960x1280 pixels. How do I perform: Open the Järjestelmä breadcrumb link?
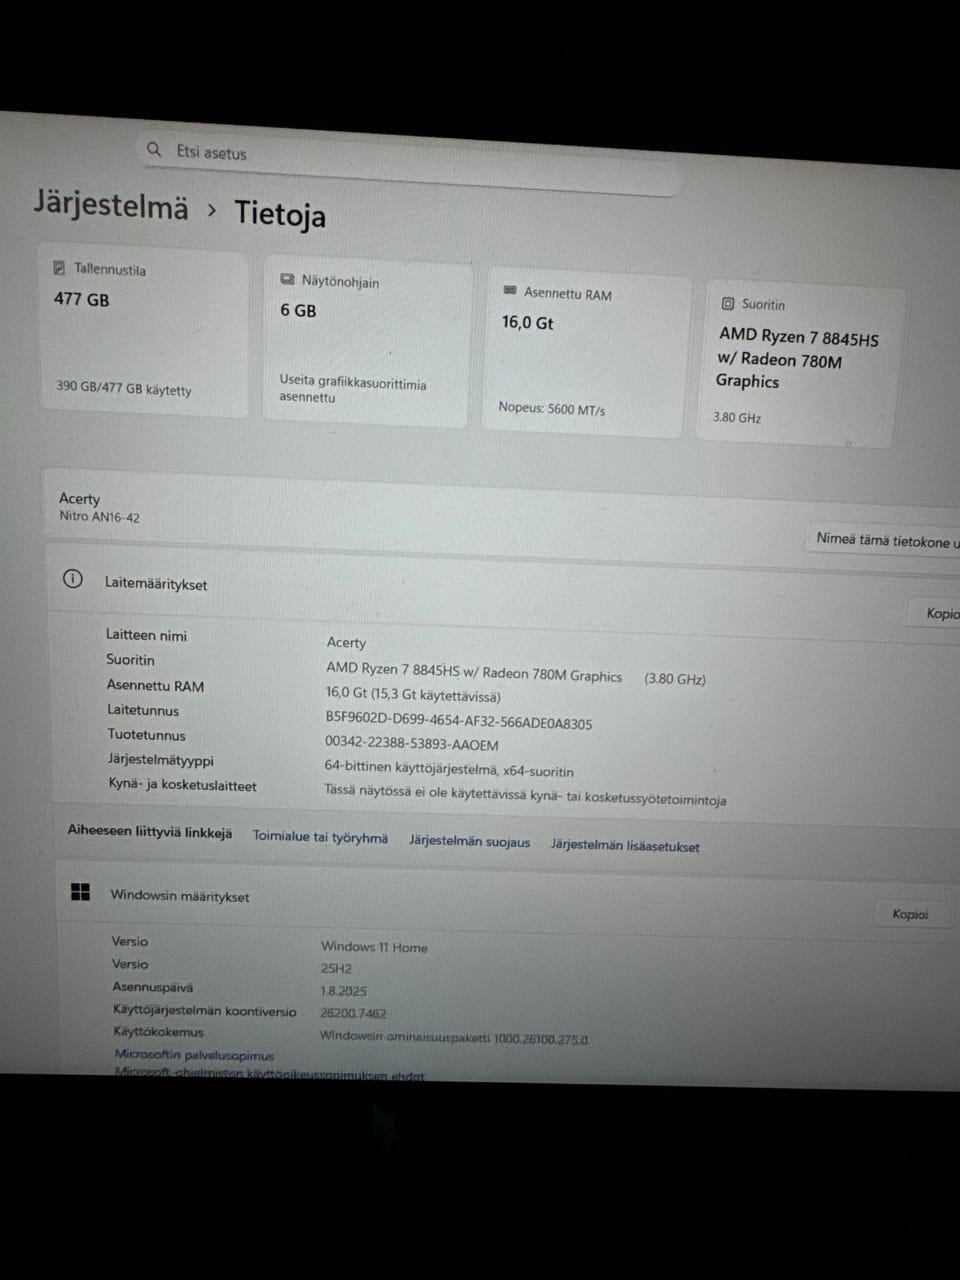(110, 207)
